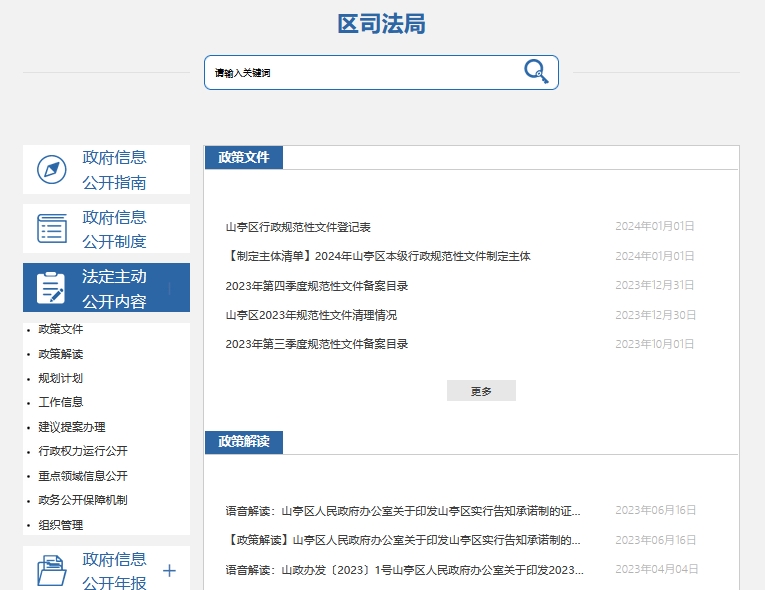This screenshot has height=590, width=765.
Task: Open 重点领域信息公开 in the sidebar
Action: click(x=83, y=476)
